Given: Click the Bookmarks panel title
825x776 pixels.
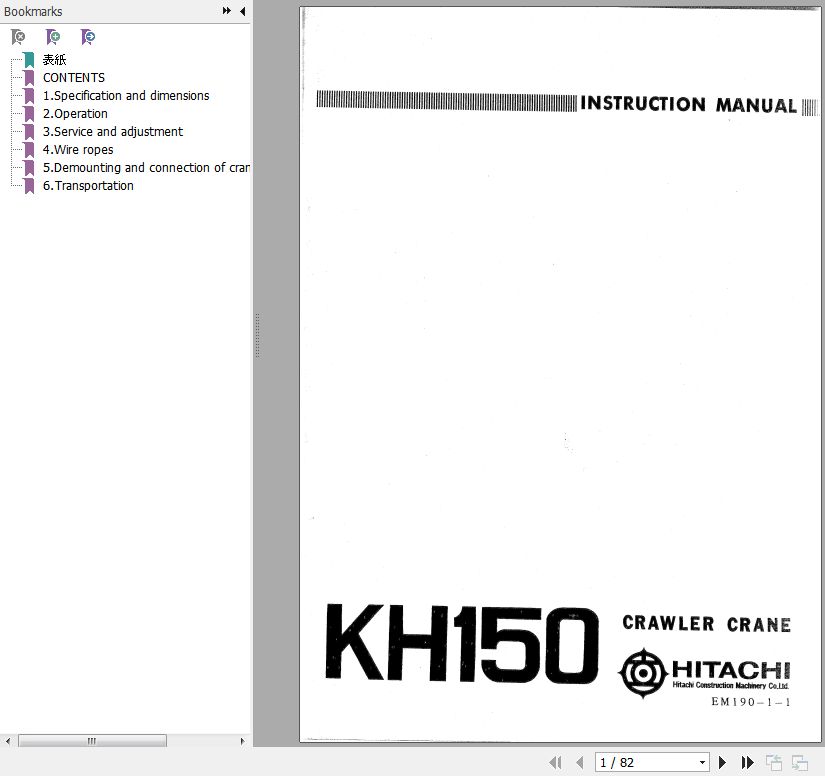Looking at the screenshot, I should (x=33, y=11).
